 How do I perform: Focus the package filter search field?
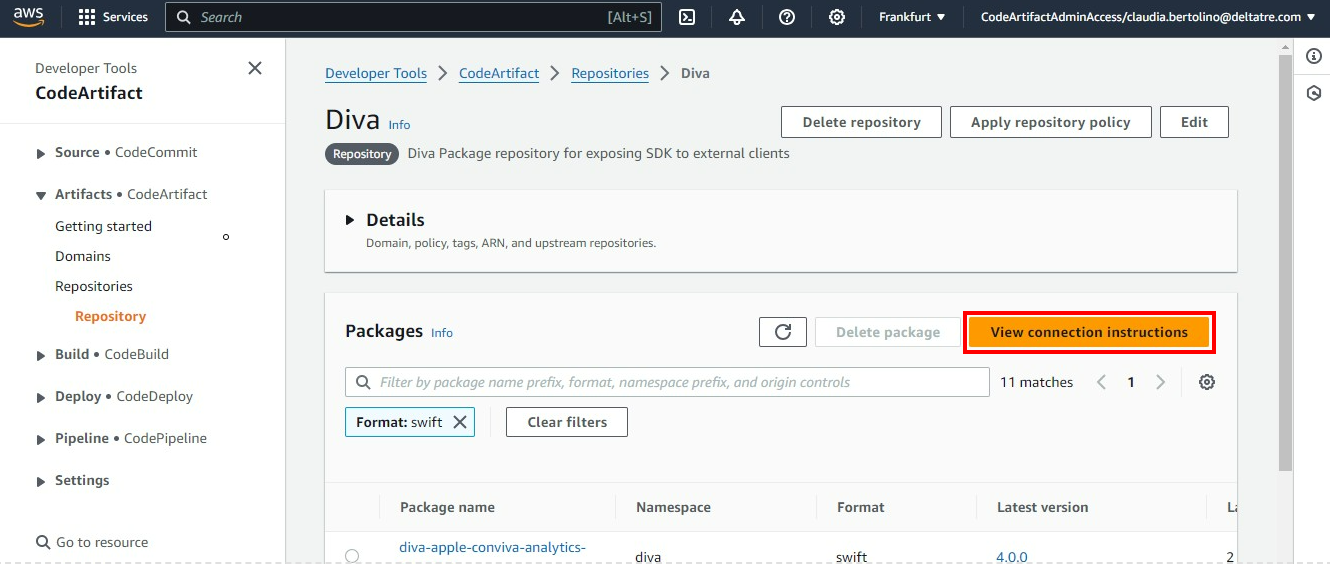click(667, 382)
